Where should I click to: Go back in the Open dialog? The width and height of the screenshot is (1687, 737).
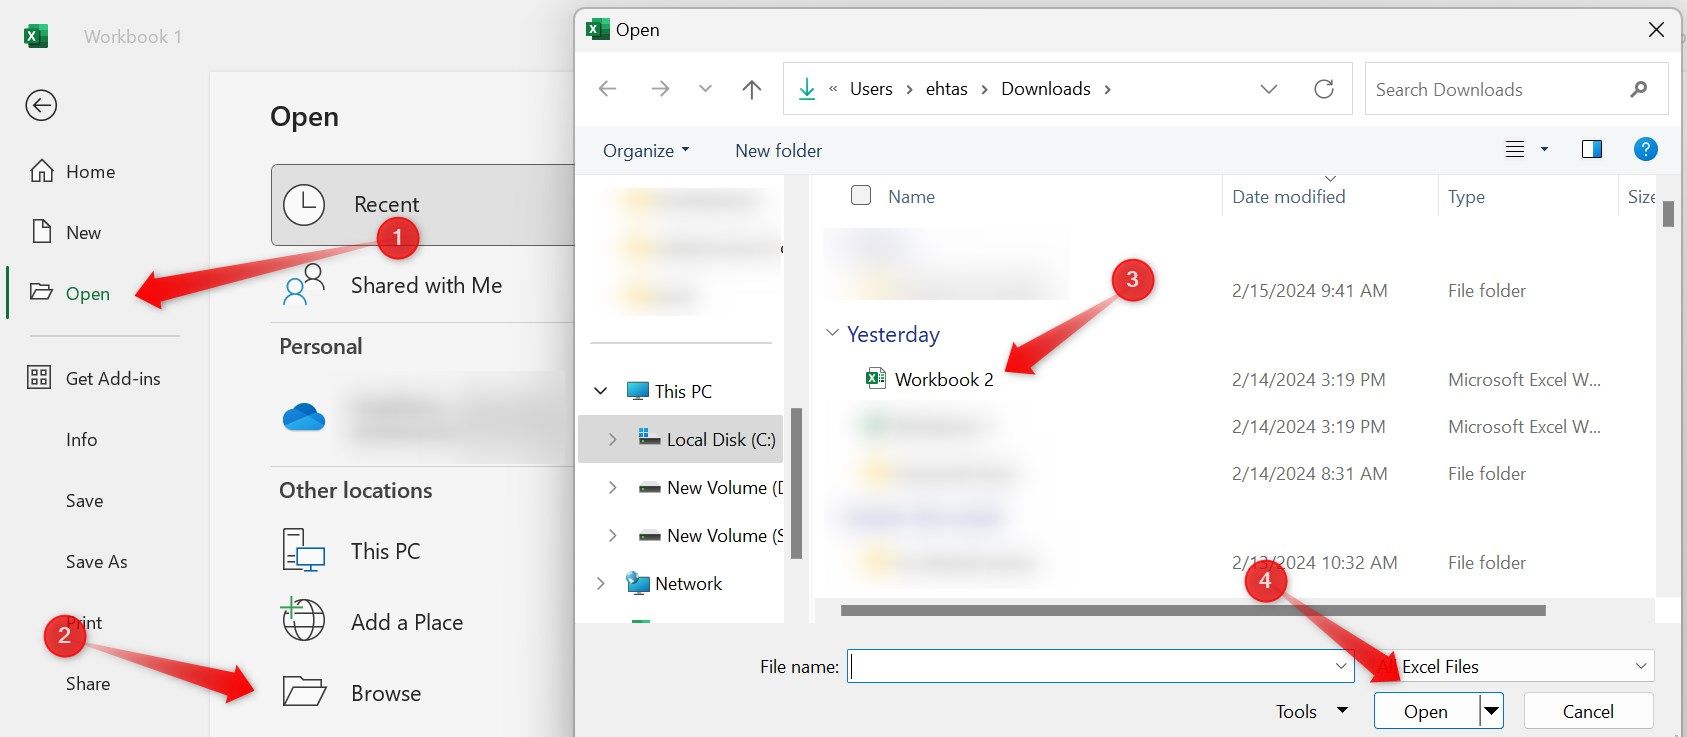click(x=607, y=89)
